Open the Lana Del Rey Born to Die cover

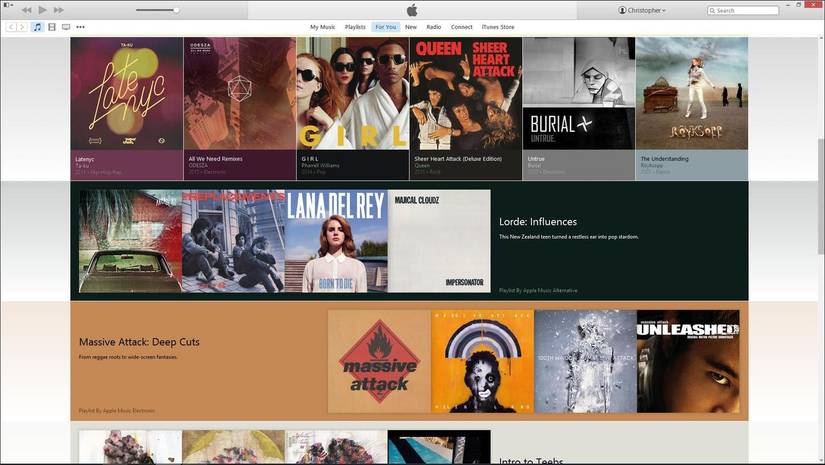click(336, 241)
